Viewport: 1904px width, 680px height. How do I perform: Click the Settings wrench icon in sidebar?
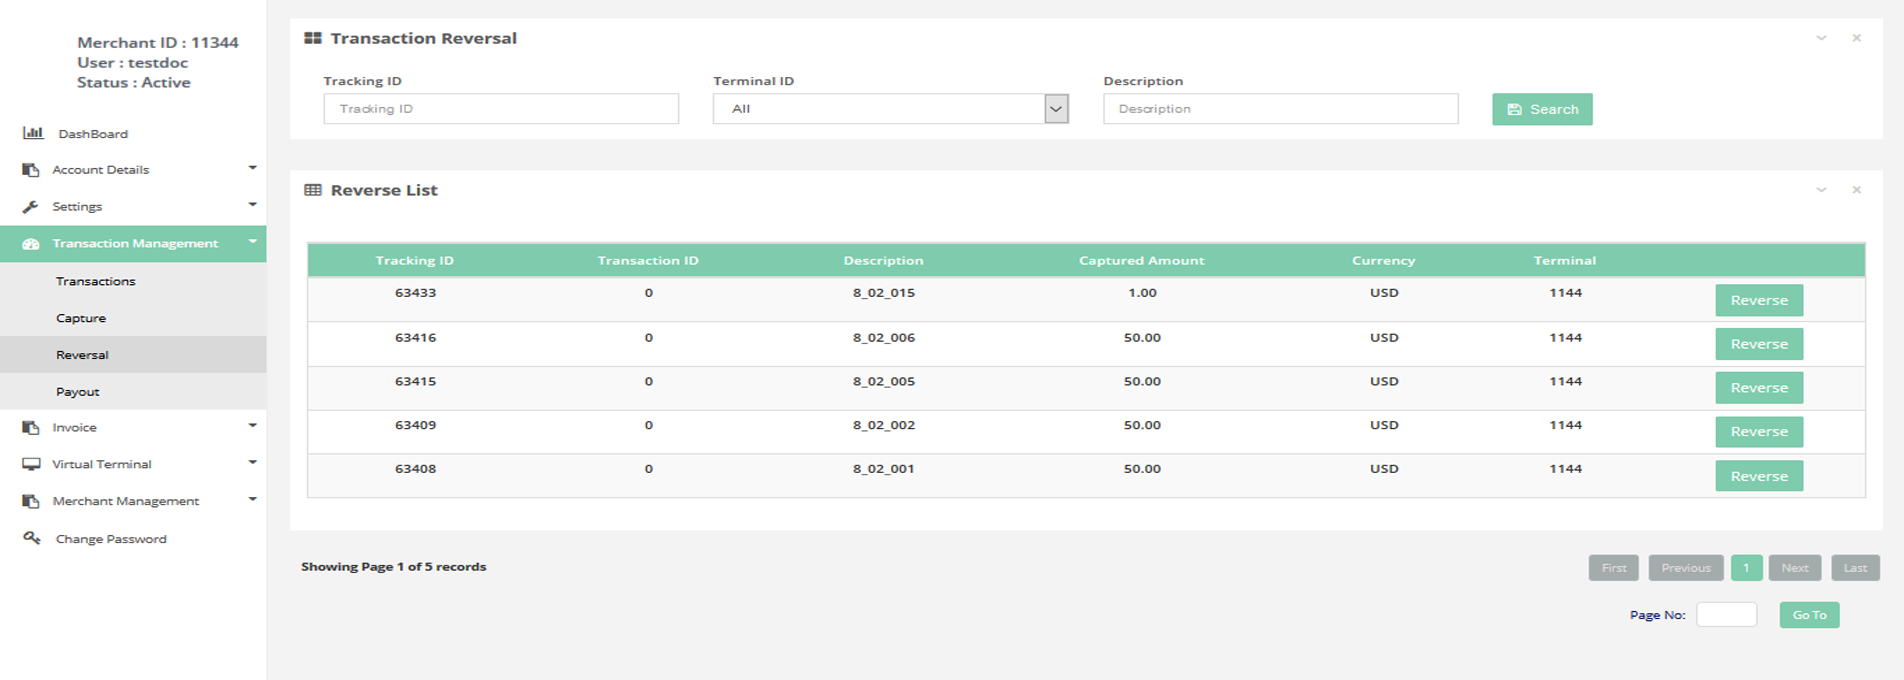pos(31,207)
